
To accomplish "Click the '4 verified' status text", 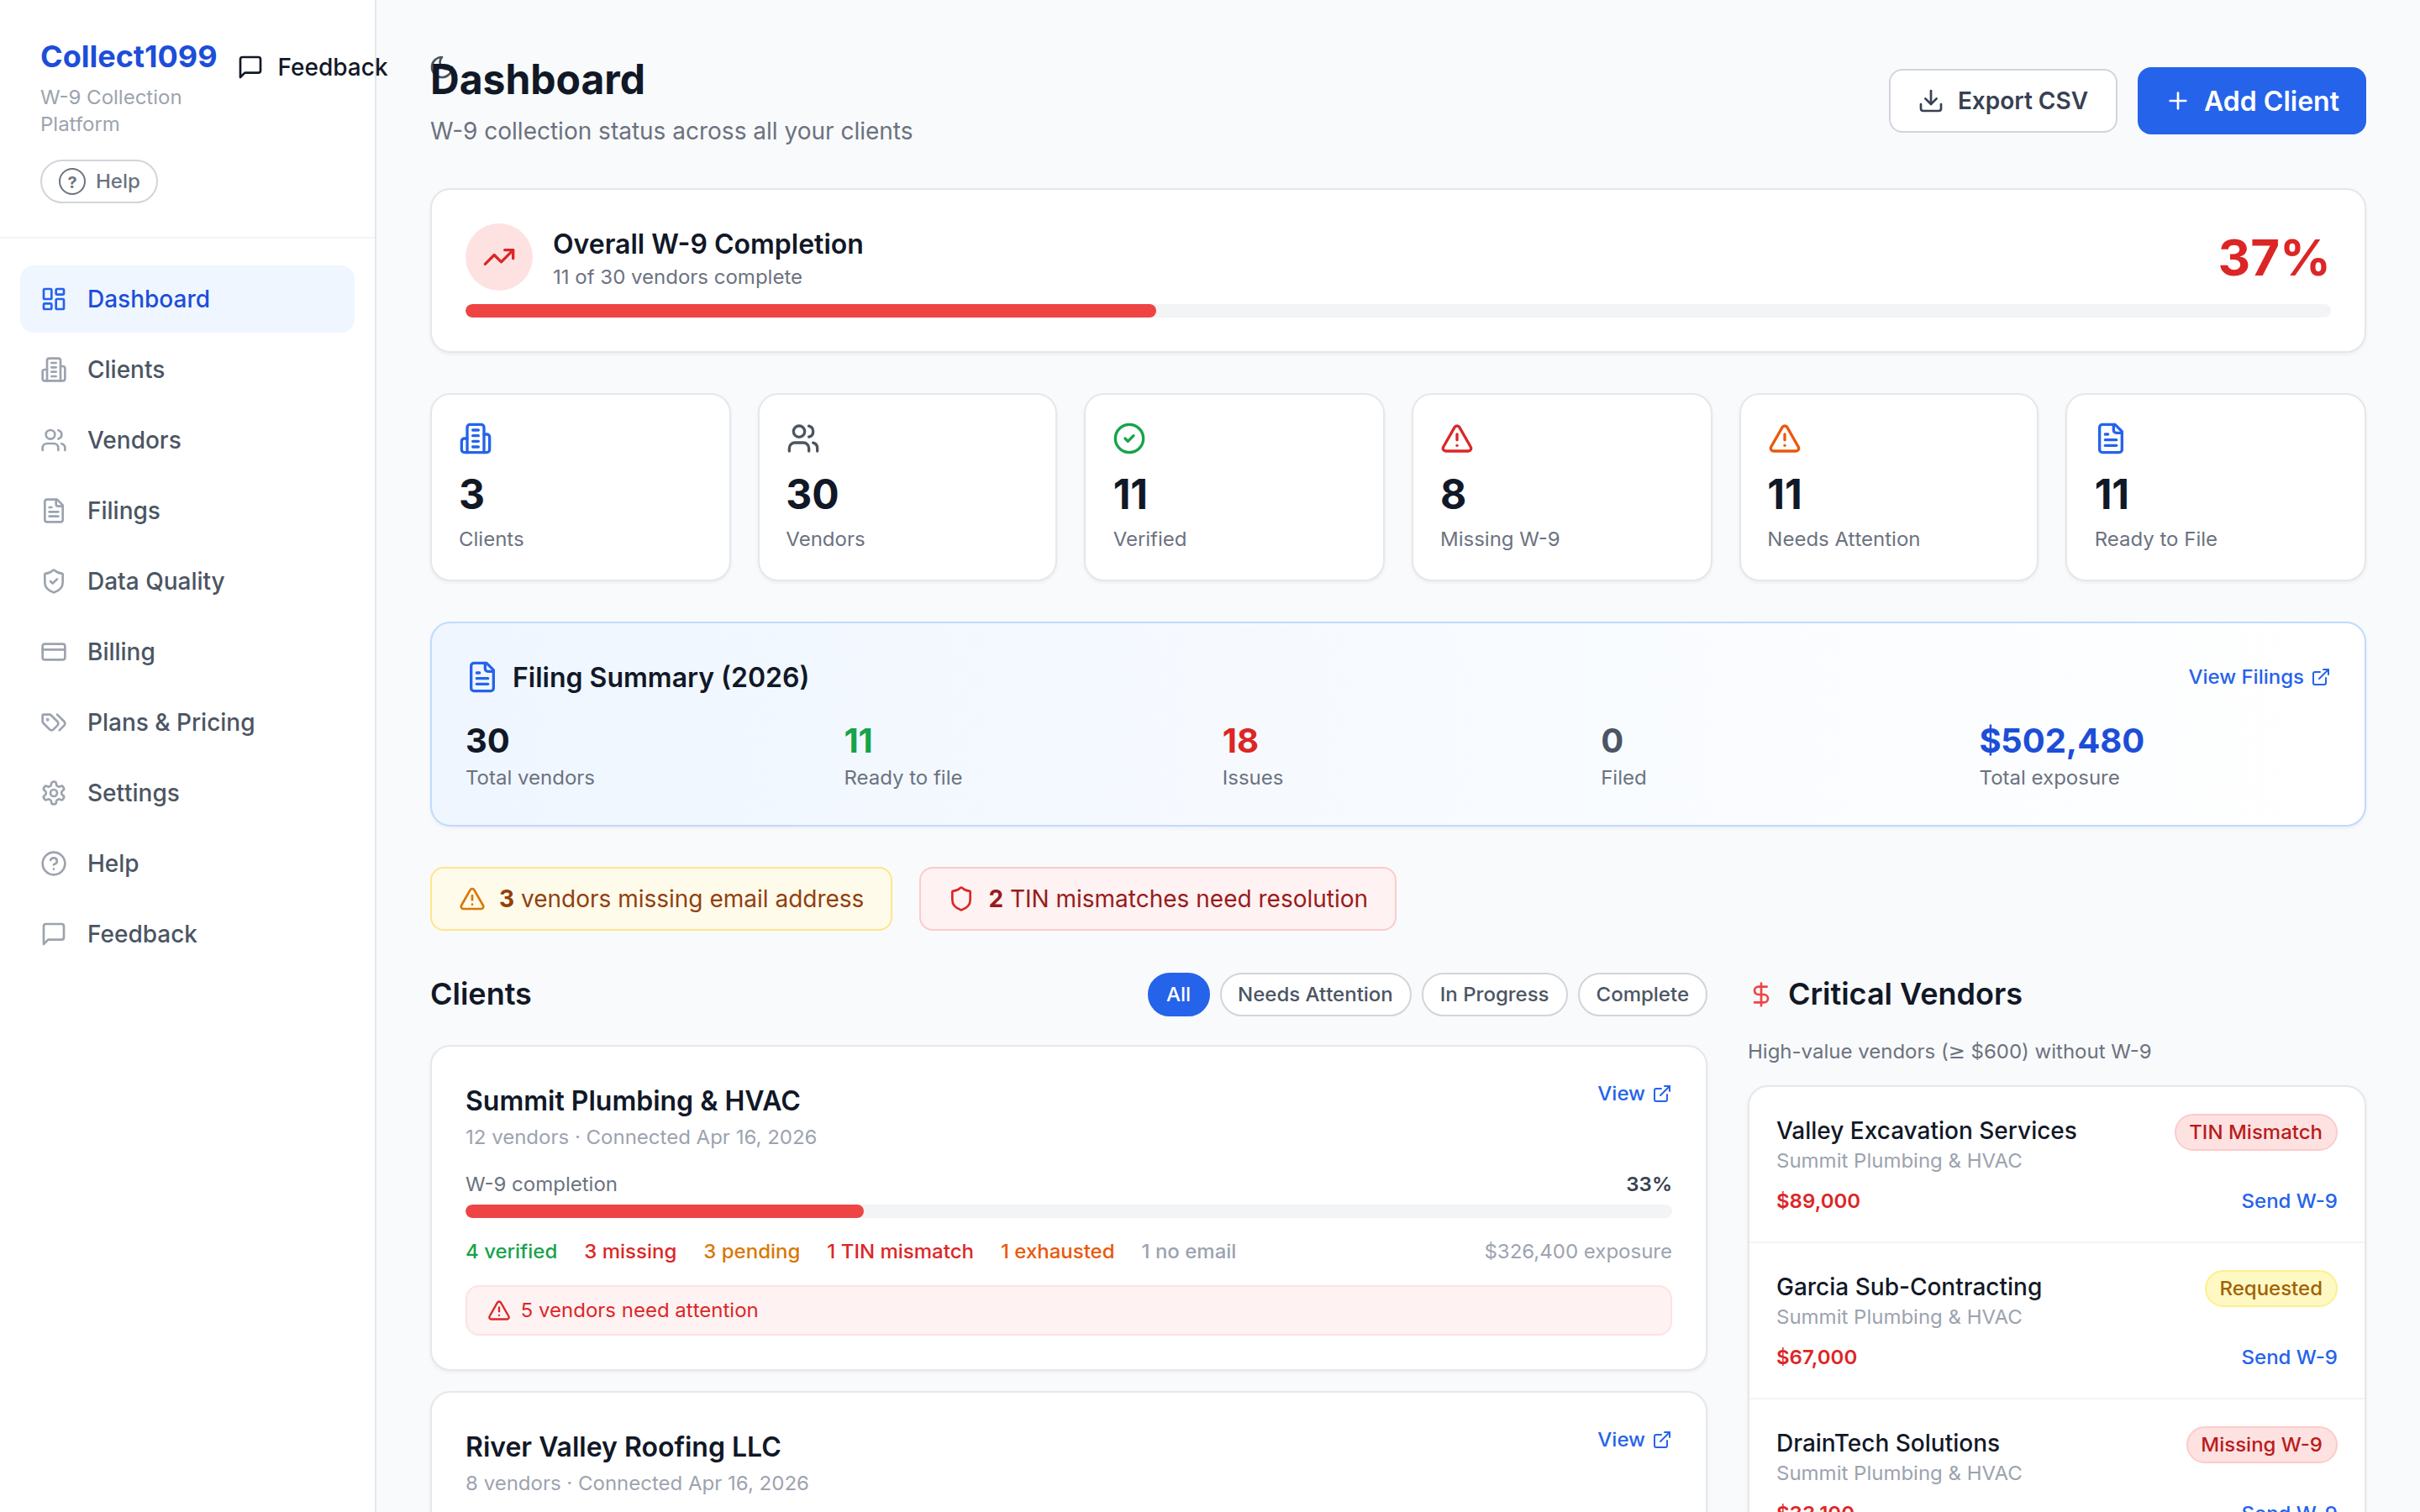I will coord(511,1251).
